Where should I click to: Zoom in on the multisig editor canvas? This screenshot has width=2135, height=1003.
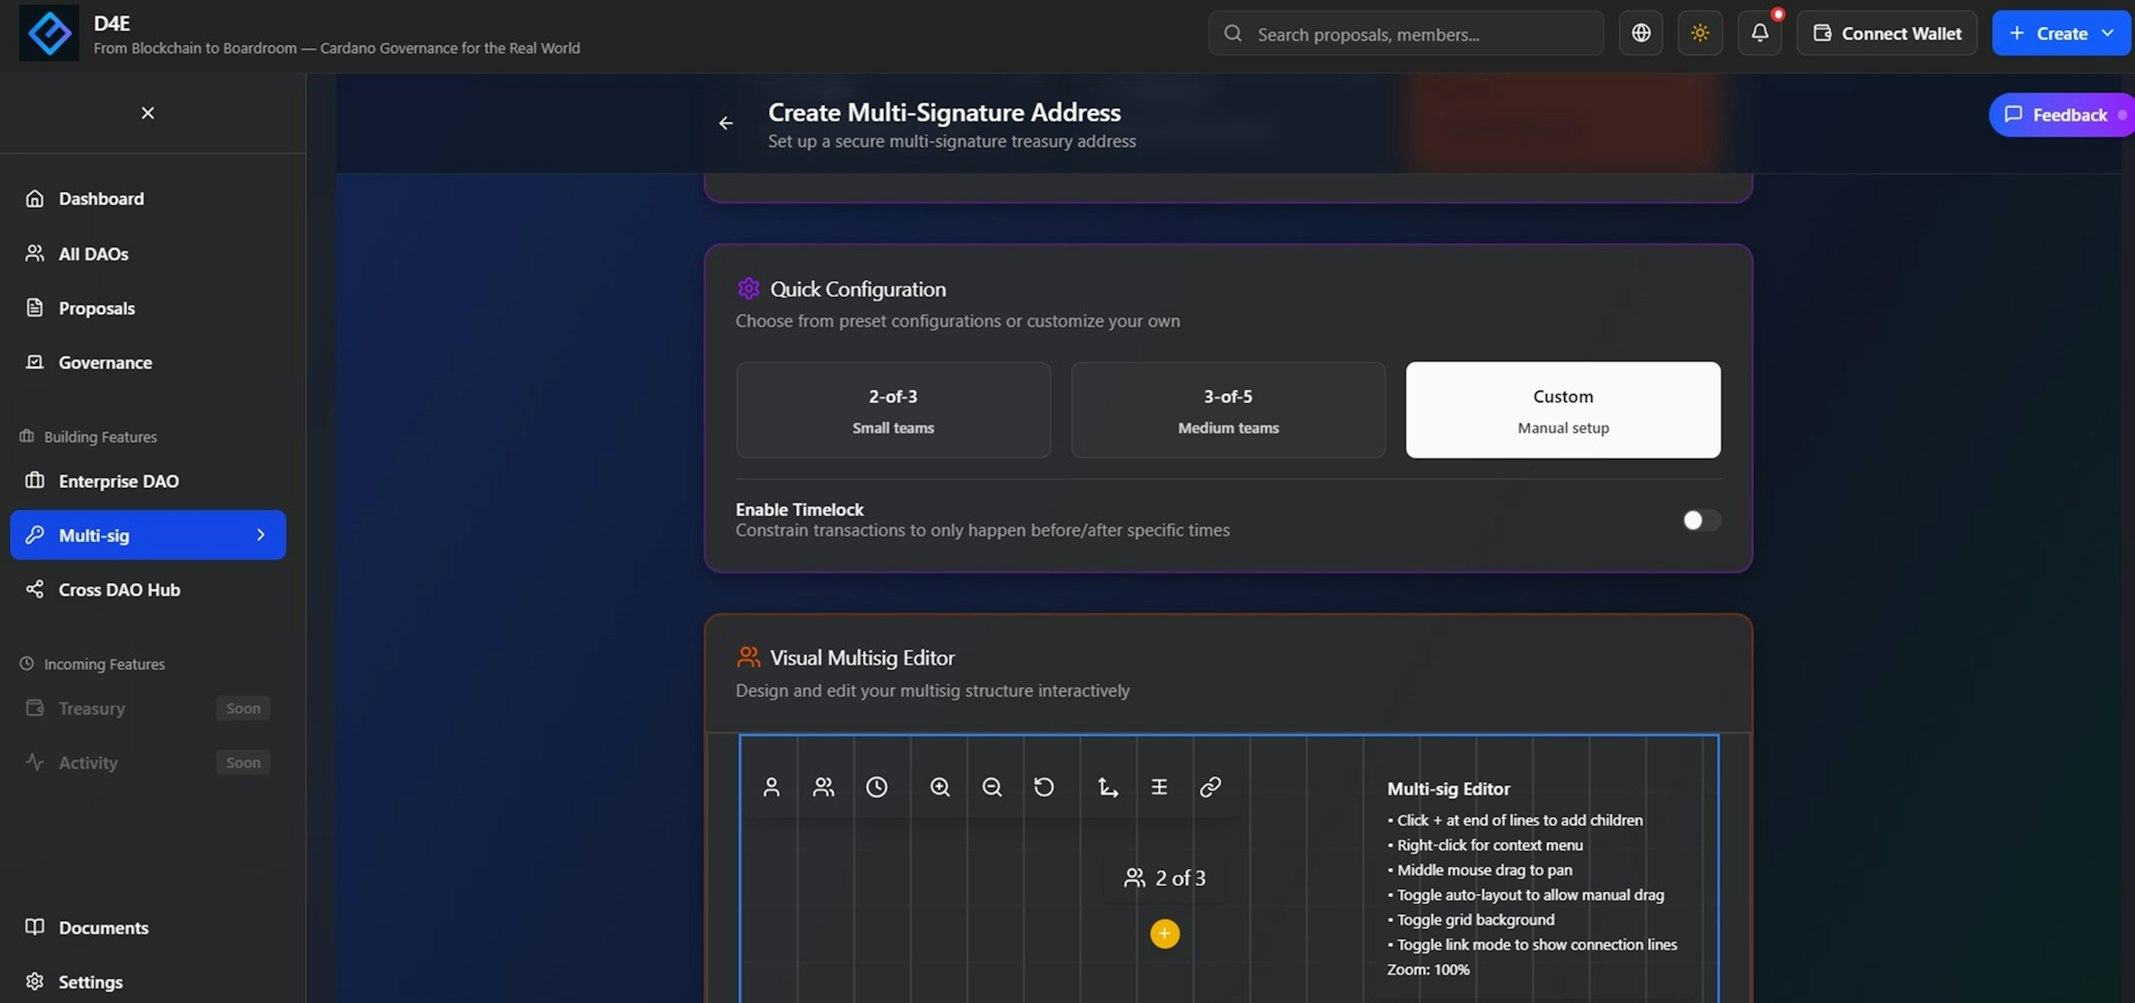click(x=939, y=787)
